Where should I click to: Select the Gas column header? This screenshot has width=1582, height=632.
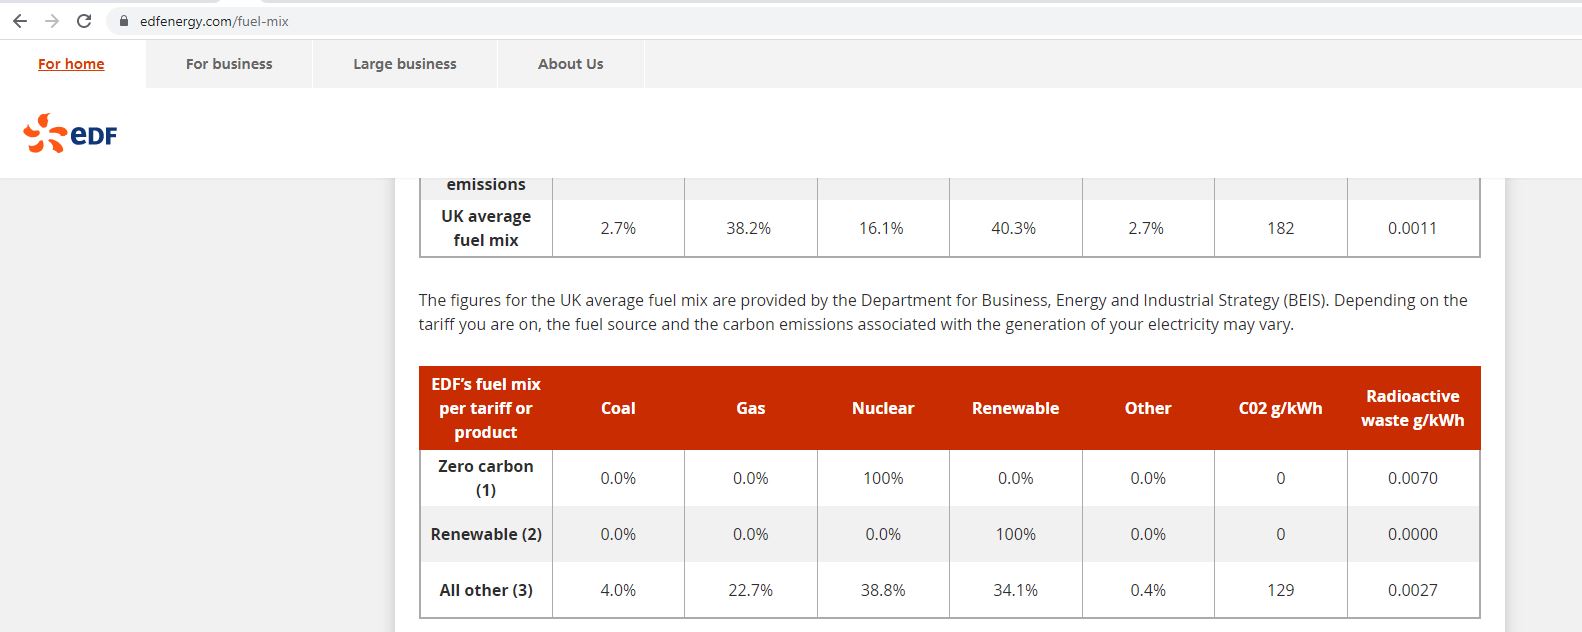pyautogui.click(x=751, y=408)
